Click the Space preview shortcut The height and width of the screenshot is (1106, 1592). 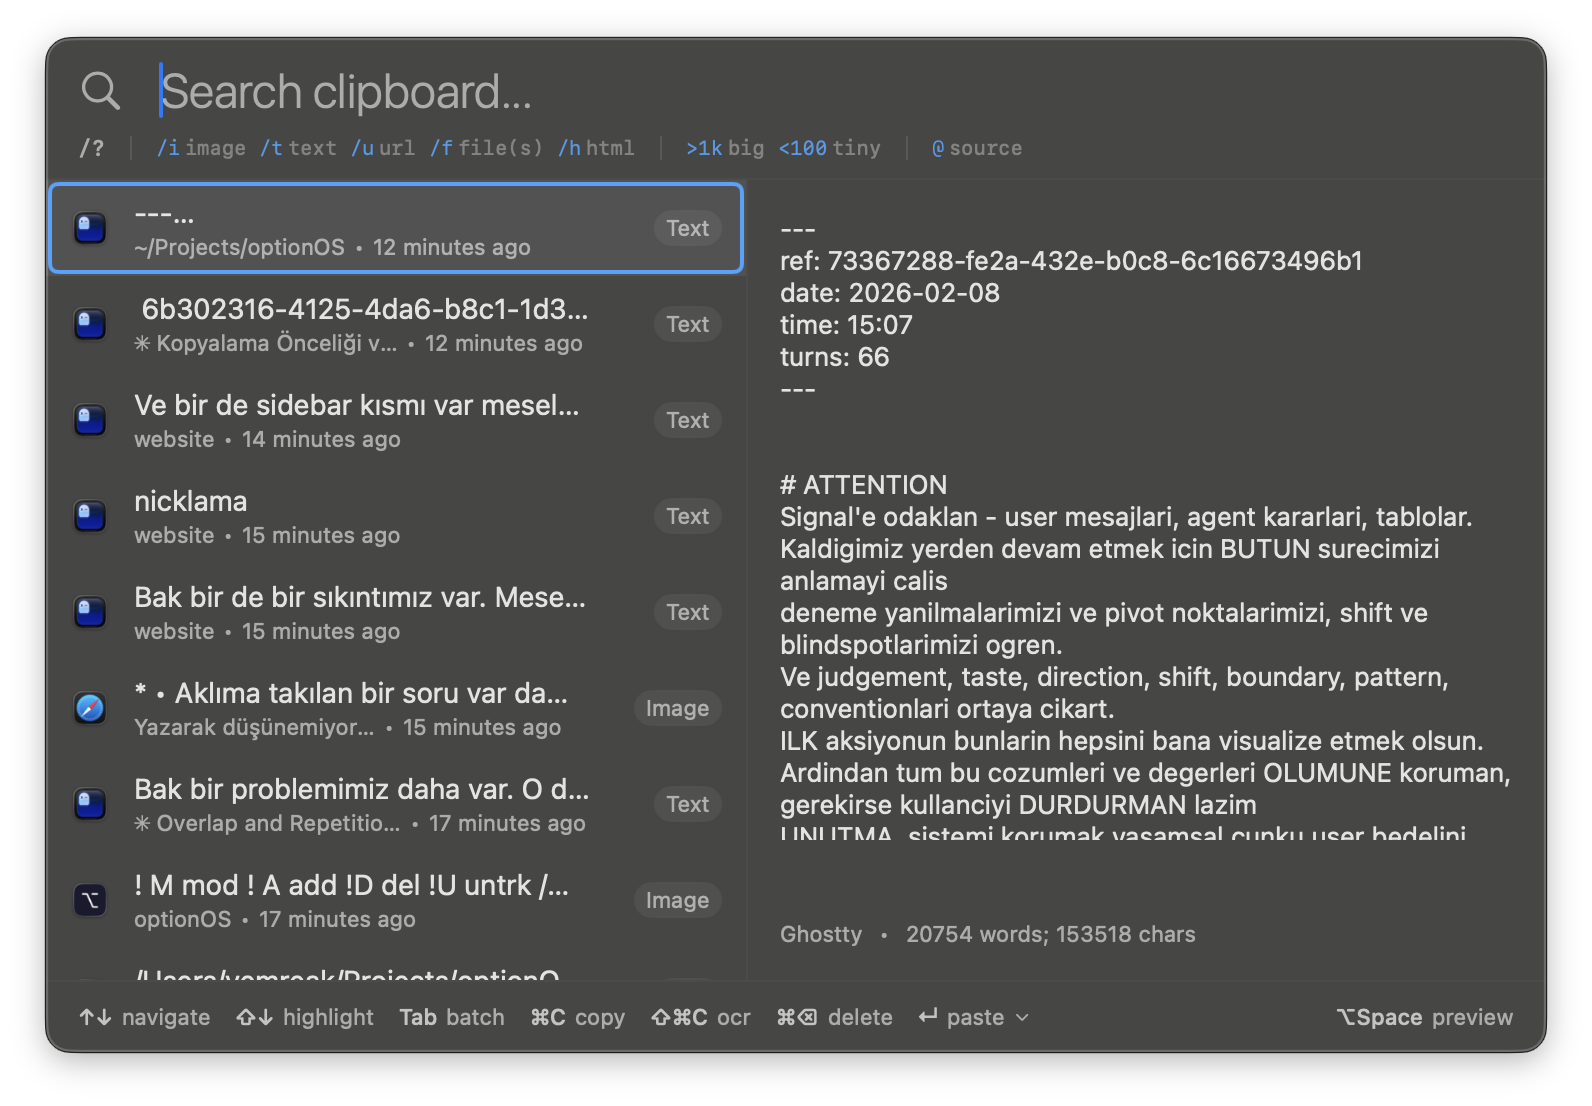1424,1017
